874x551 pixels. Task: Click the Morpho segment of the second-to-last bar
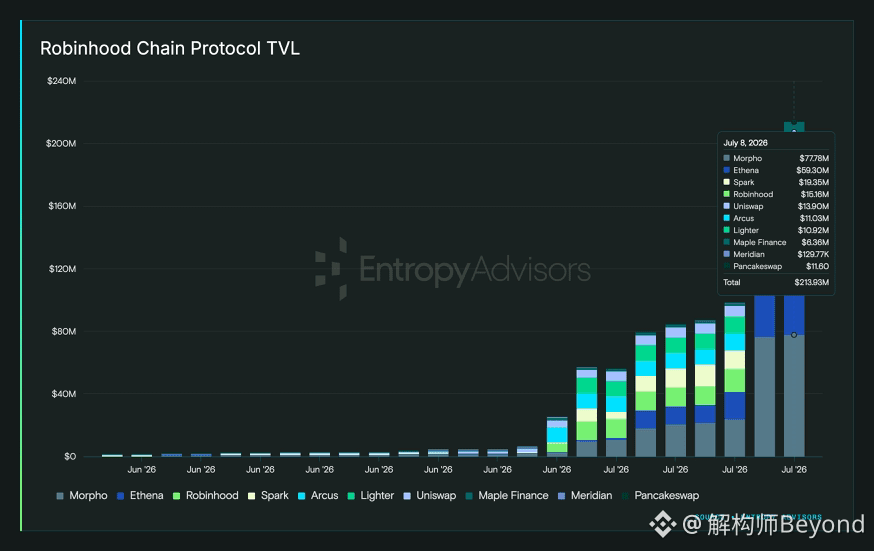pos(764,397)
